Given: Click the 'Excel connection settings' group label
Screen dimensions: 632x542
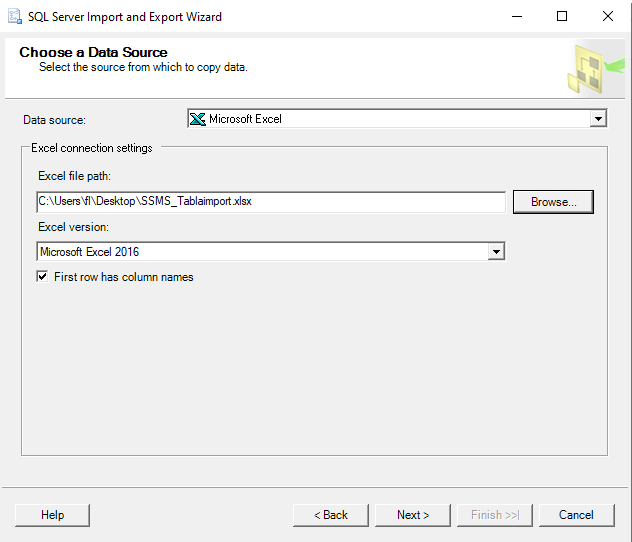Looking at the screenshot, I should point(91,148).
